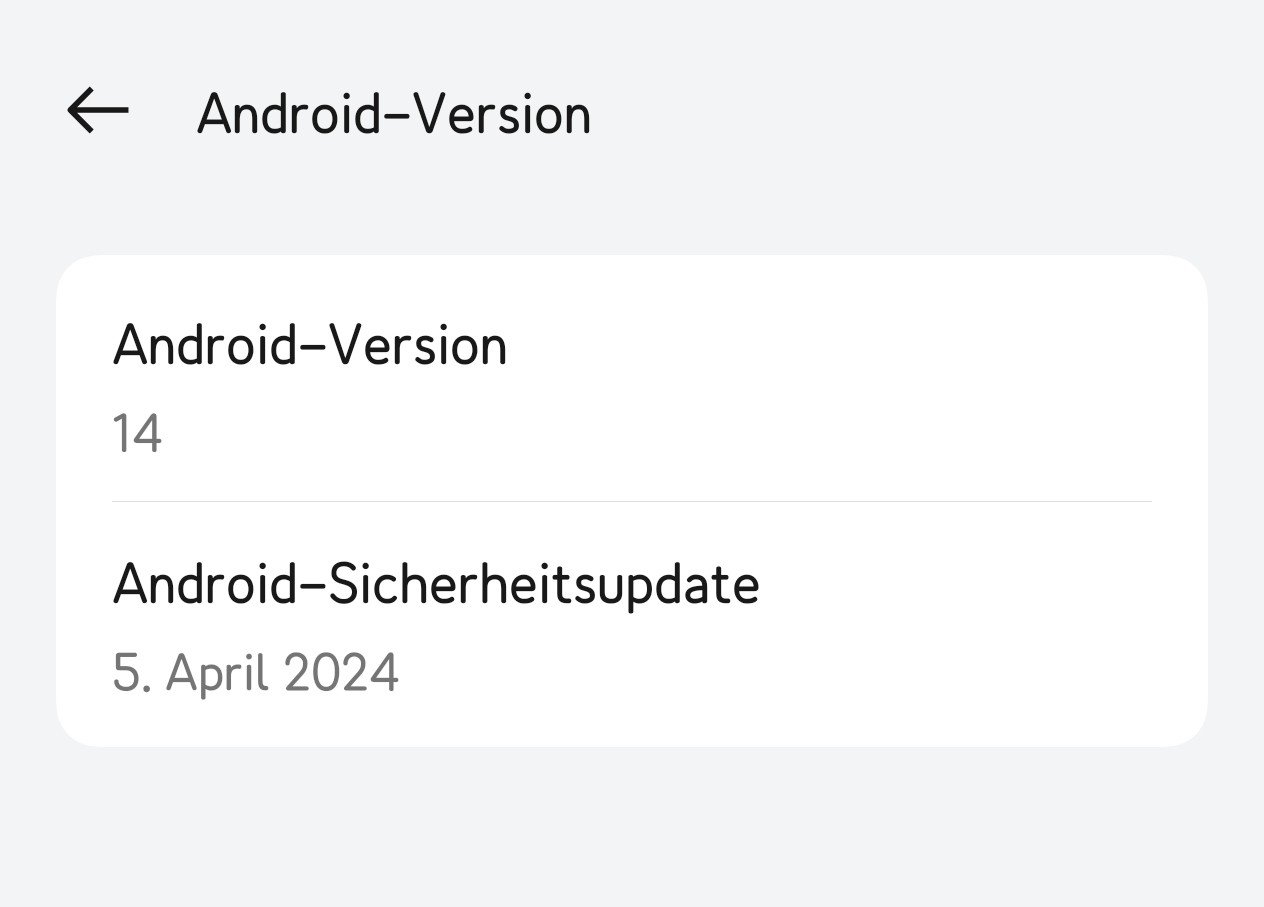Open the Android-Version entry in the card
Viewport: 1264px width, 907px height.
coord(632,379)
